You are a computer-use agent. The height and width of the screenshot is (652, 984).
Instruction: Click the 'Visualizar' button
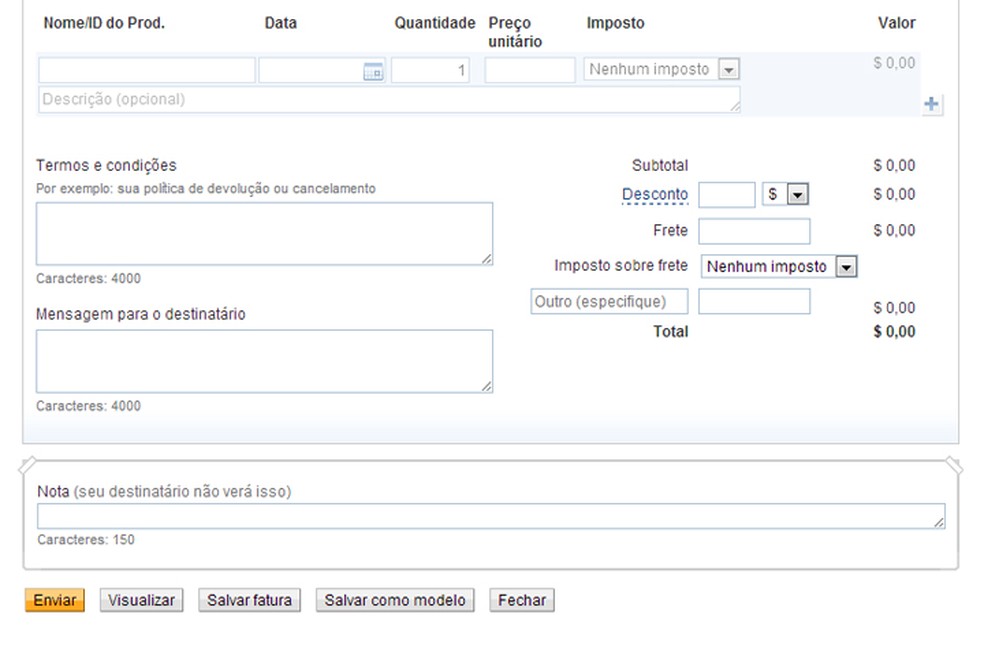click(140, 600)
